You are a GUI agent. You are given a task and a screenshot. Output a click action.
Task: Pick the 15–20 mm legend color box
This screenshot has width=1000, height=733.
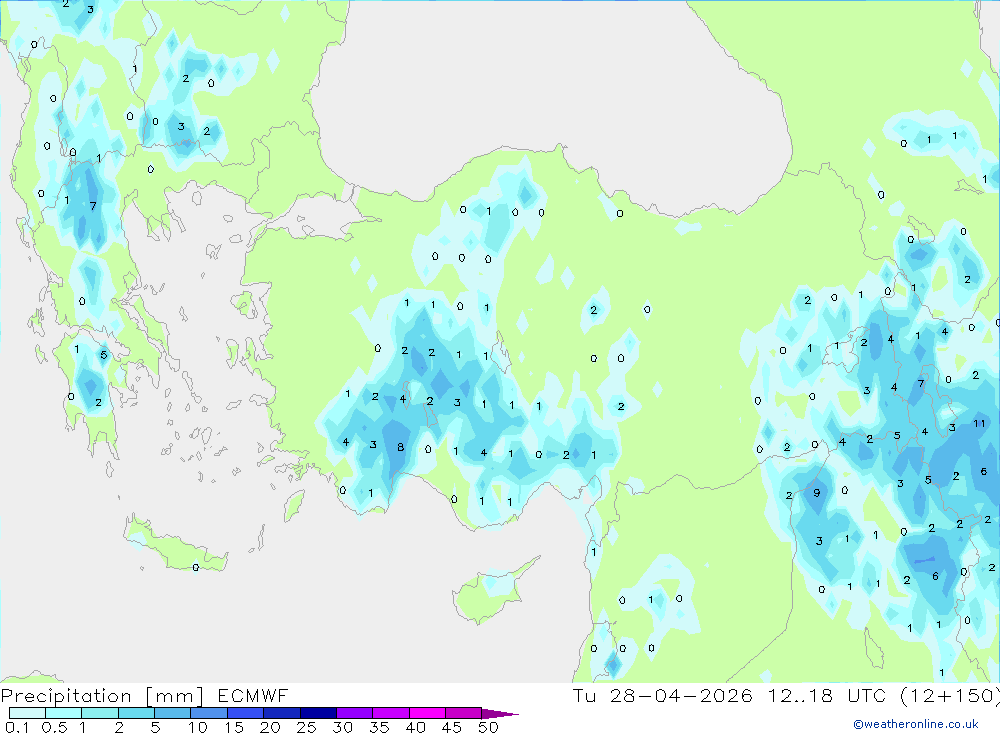click(x=246, y=713)
